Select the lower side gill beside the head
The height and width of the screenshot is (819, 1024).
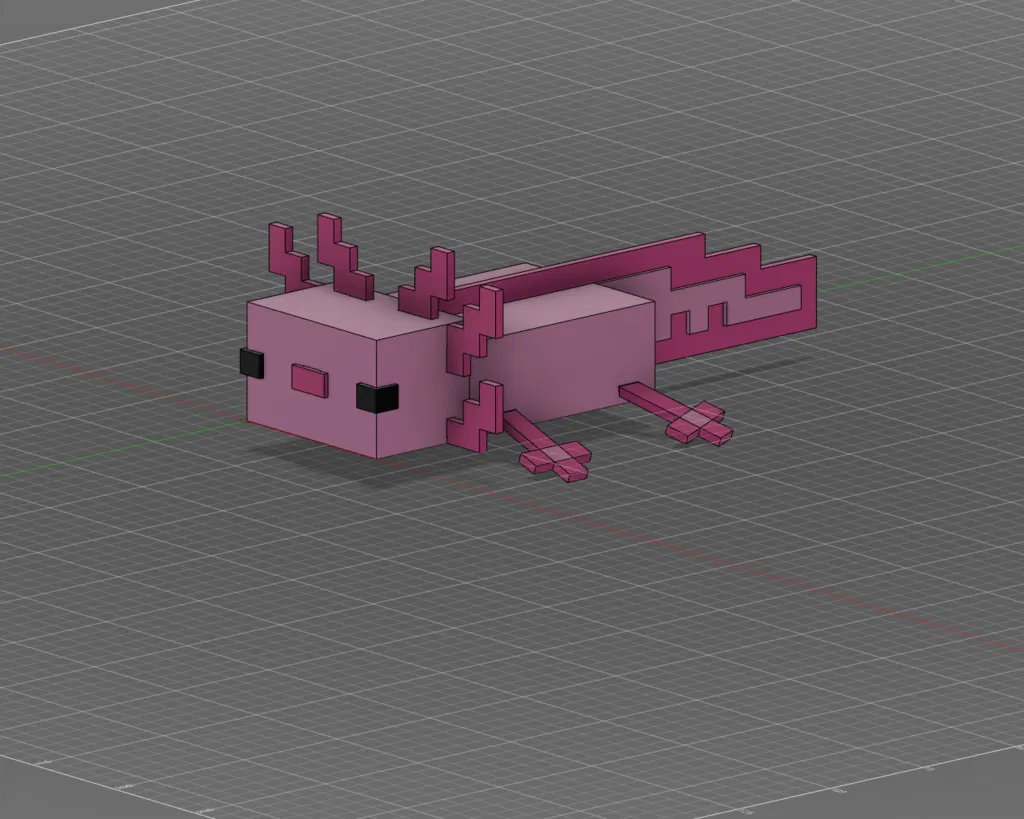tap(475, 417)
